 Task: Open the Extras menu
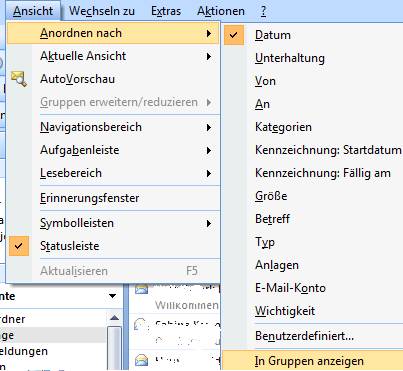point(166,11)
